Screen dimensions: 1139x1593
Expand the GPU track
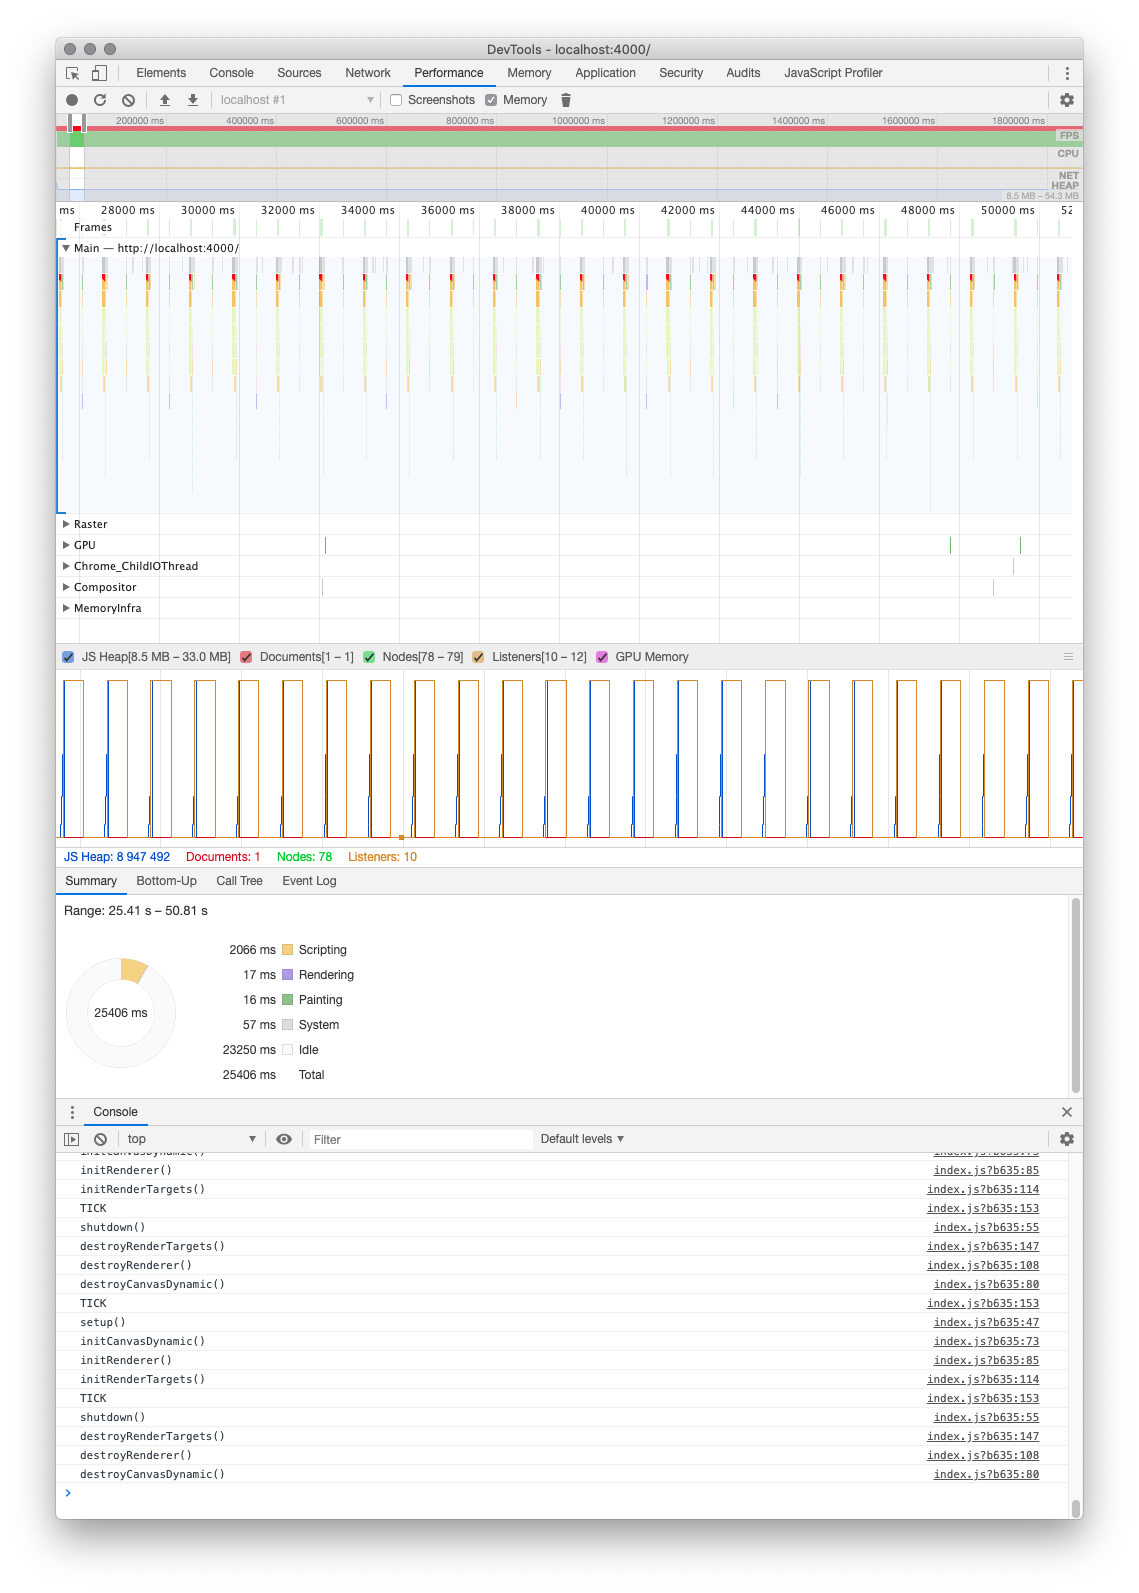66,545
